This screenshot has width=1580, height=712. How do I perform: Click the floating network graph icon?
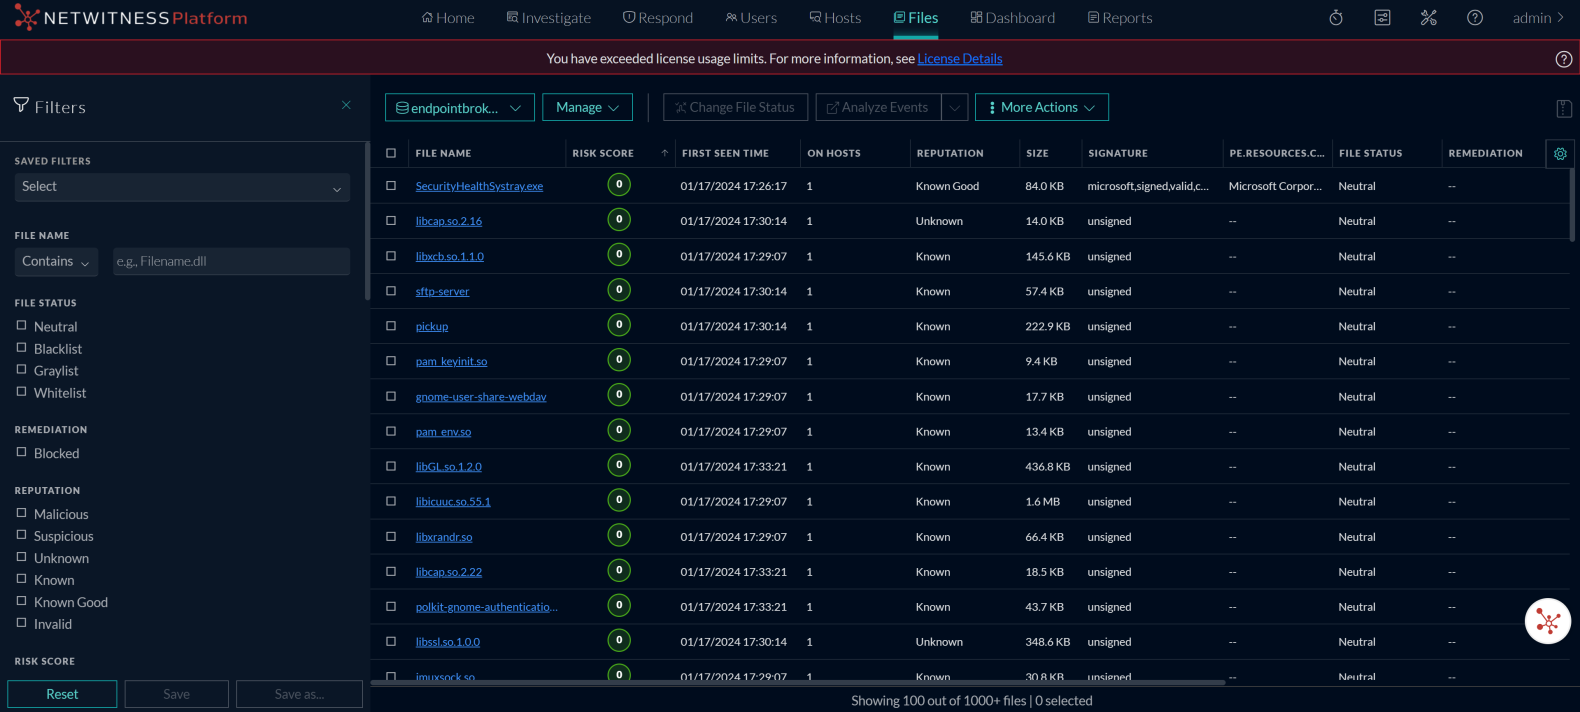pos(1547,621)
